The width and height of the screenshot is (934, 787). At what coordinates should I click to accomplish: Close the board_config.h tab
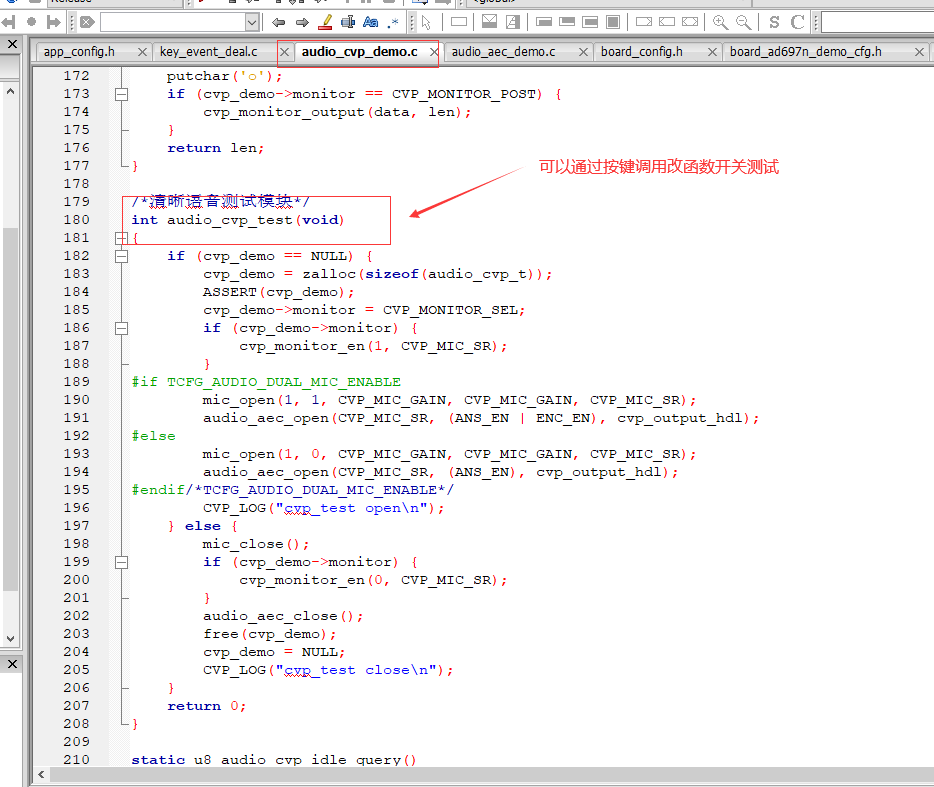(712, 52)
